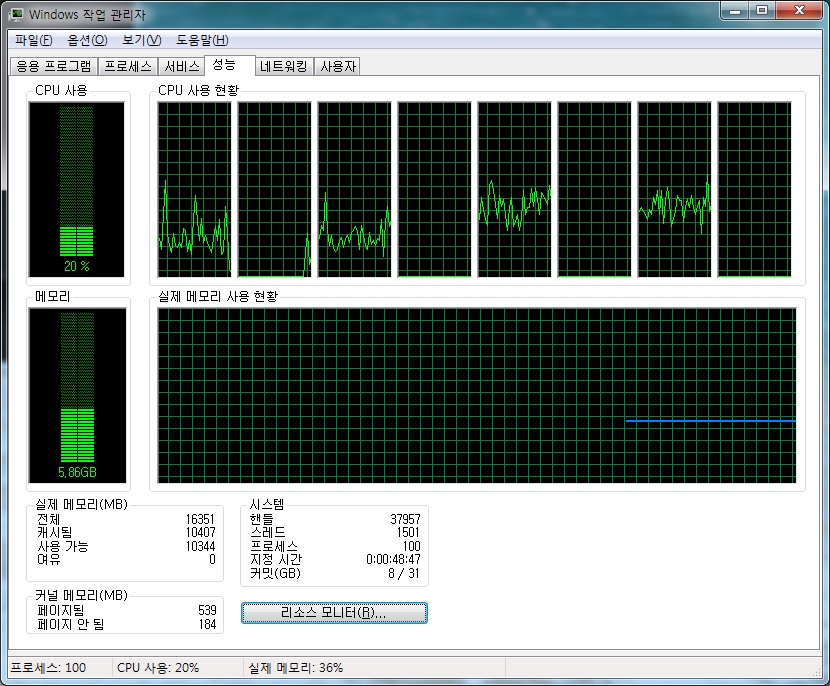This screenshot has width=830, height=686.
Task: Open the 도움말(H) menu
Action: point(202,40)
